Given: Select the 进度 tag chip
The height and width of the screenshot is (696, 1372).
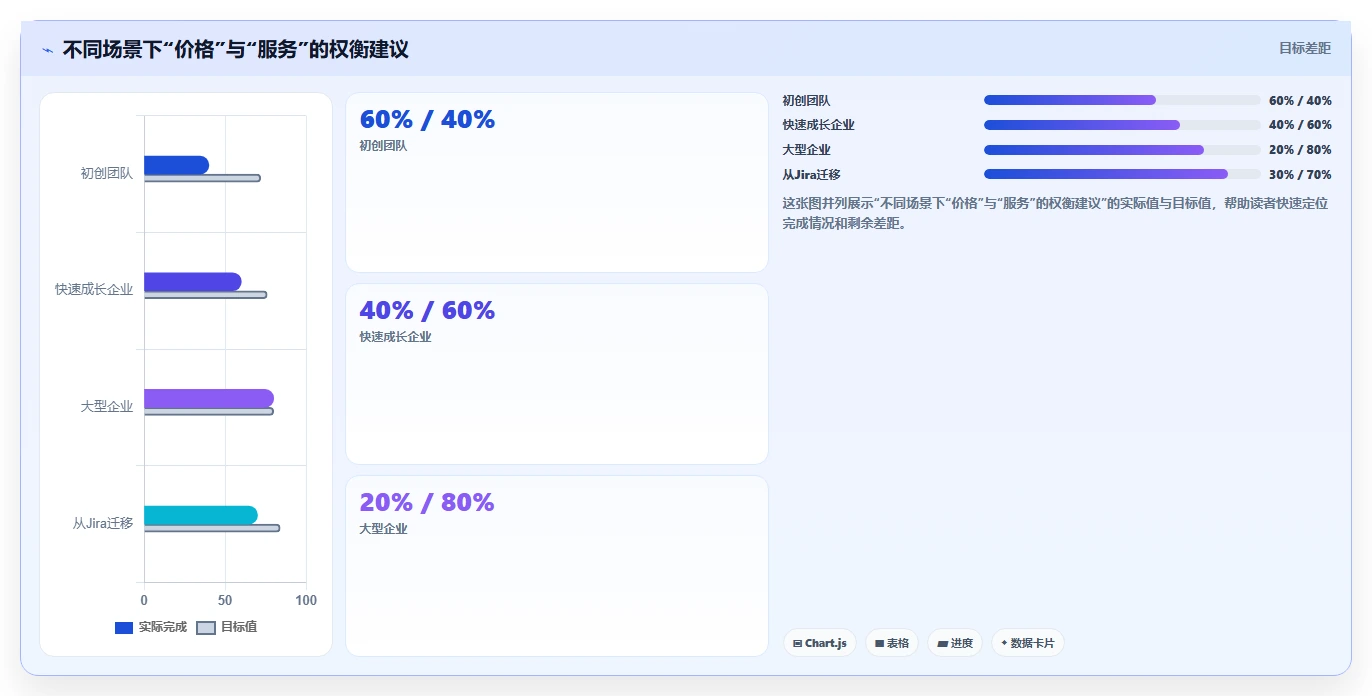Looking at the screenshot, I should tap(955, 643).
